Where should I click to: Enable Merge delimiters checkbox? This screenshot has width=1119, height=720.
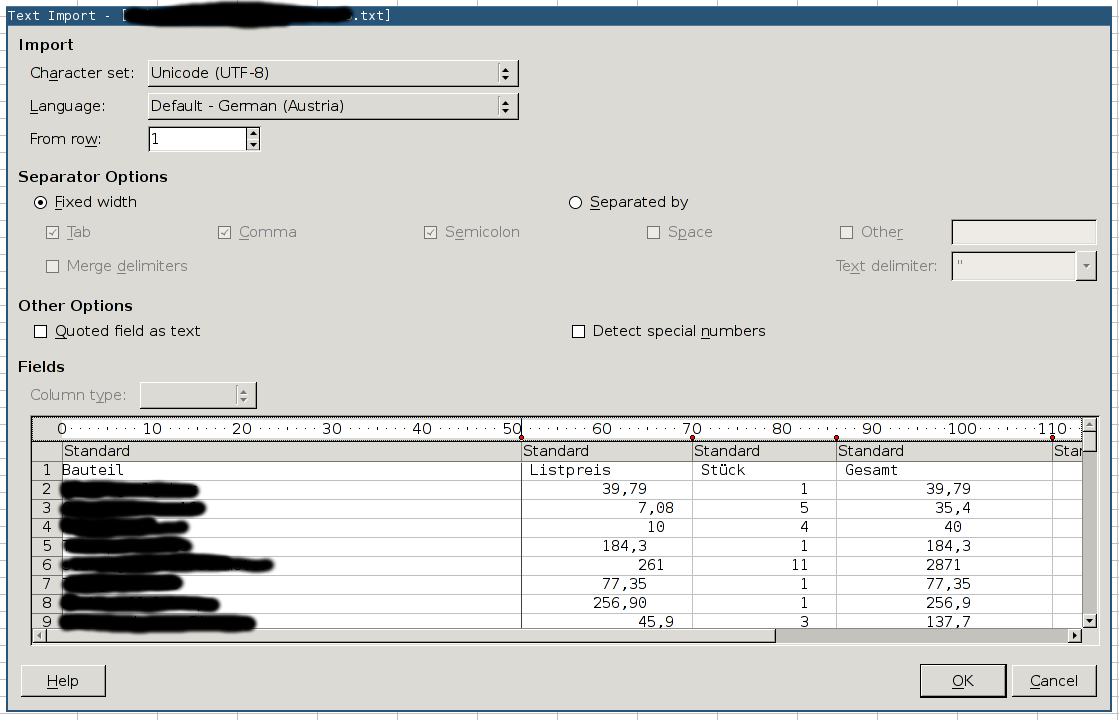(x=52, y=266)
